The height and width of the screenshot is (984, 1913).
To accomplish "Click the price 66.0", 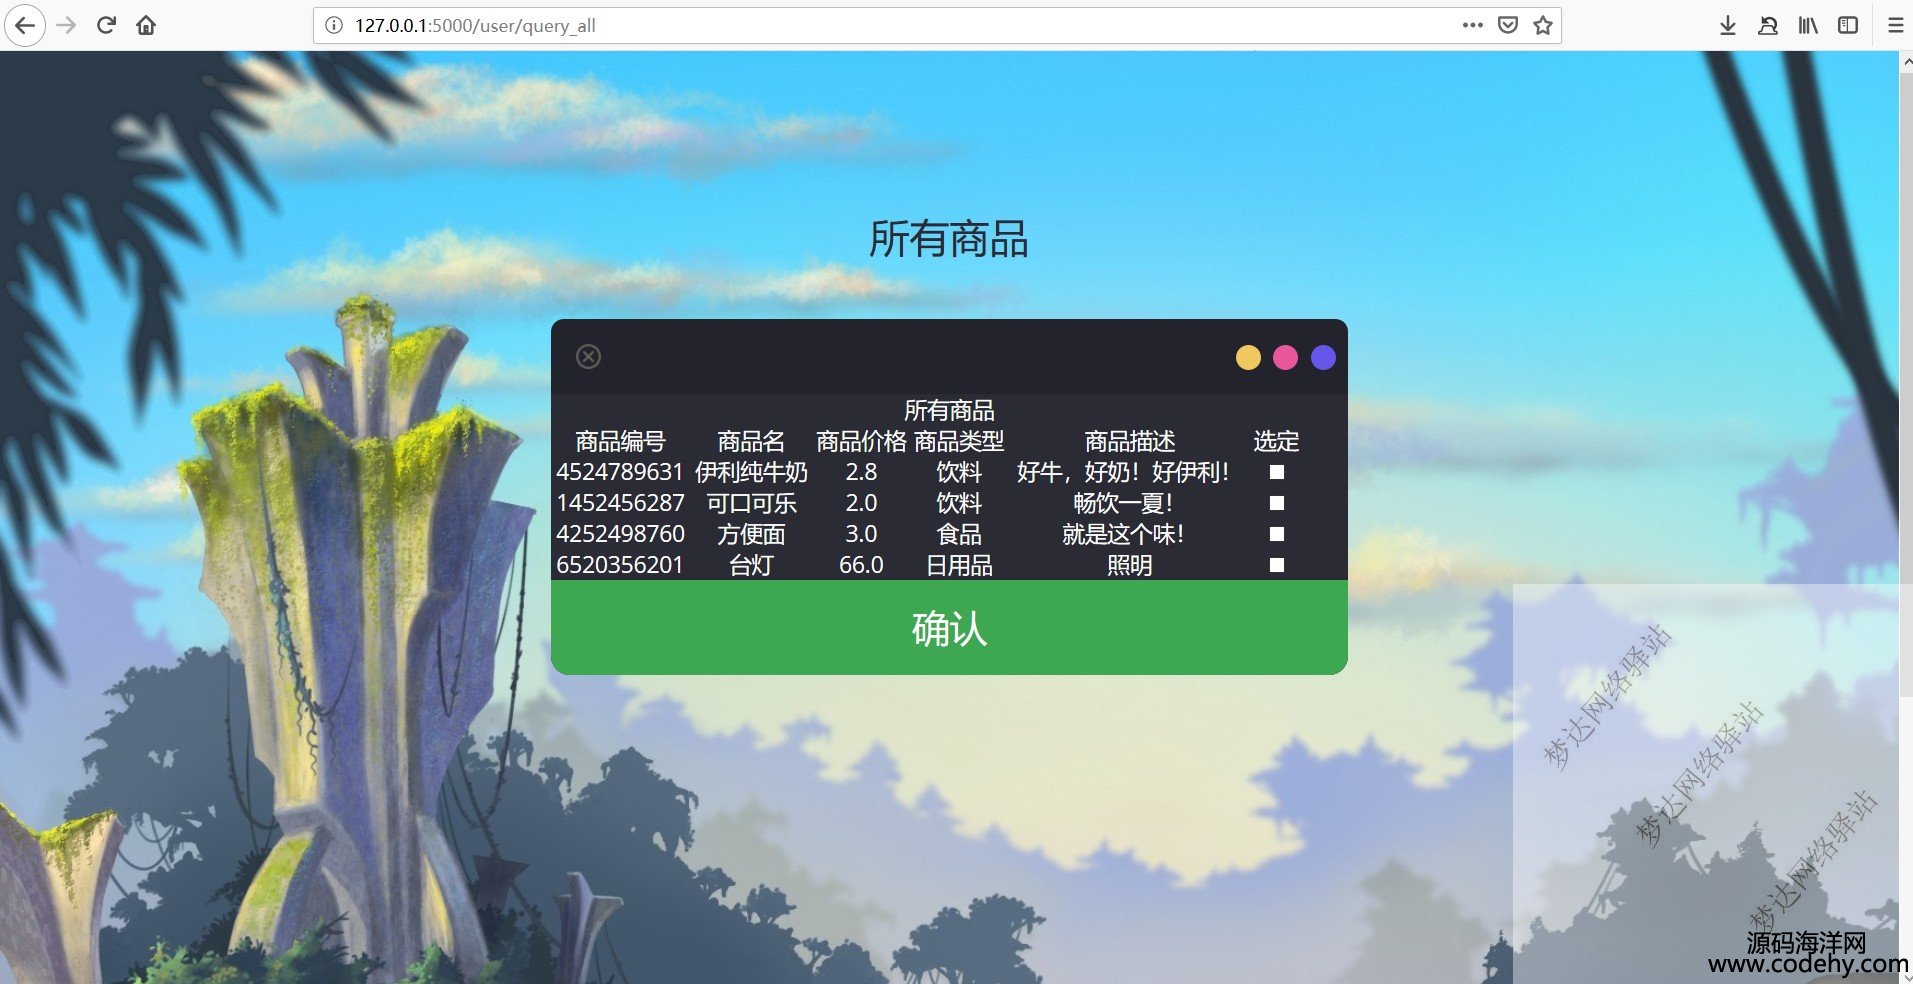I will tap(861, 565).
